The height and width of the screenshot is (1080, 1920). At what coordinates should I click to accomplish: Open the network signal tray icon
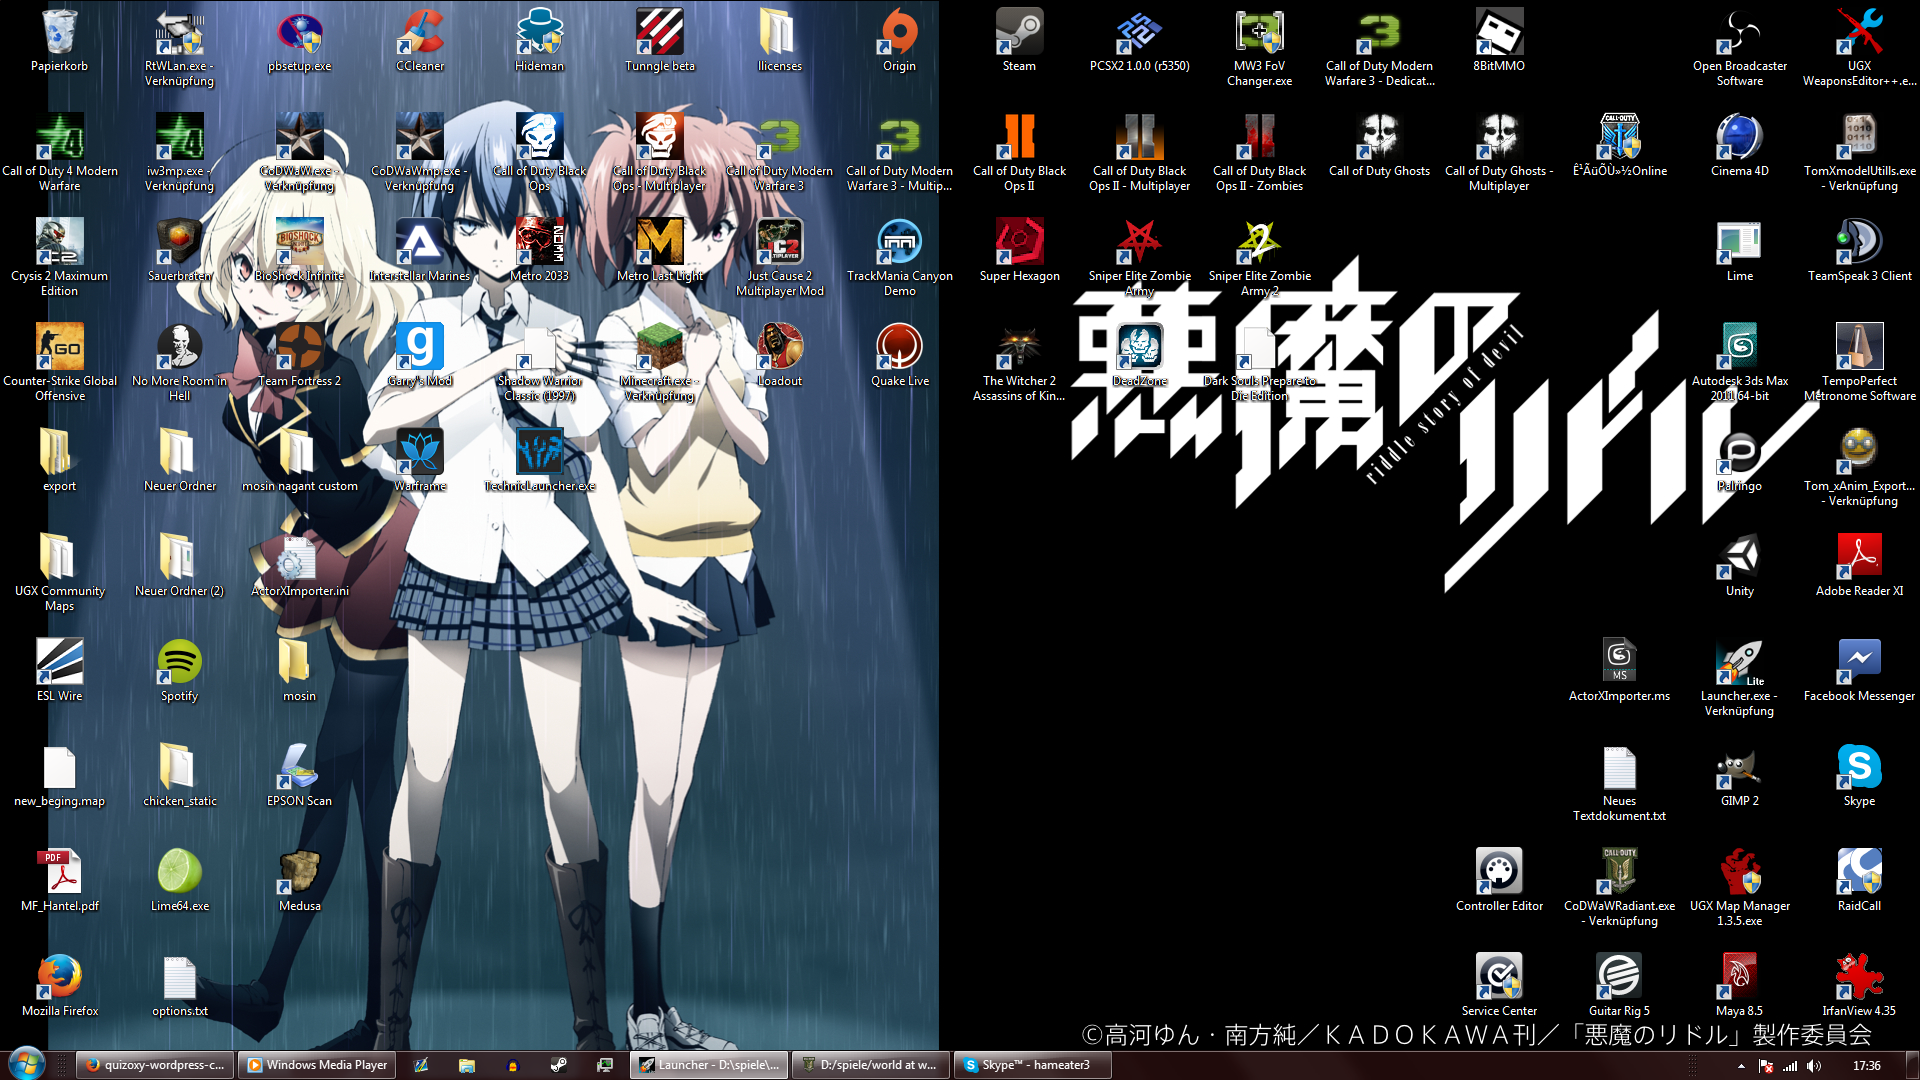pyautogui.click(x=1790, y=1066)
